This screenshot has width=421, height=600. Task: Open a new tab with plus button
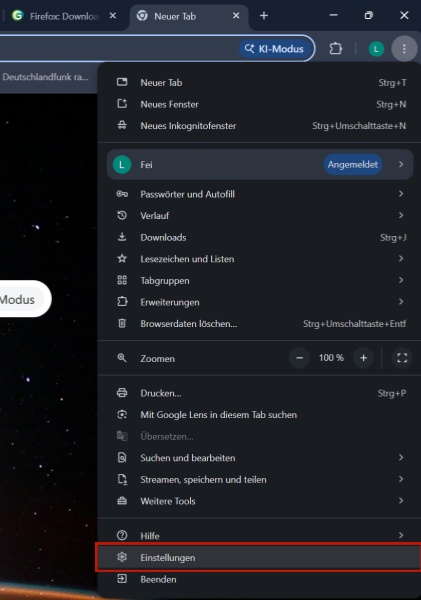click(264, 16)
